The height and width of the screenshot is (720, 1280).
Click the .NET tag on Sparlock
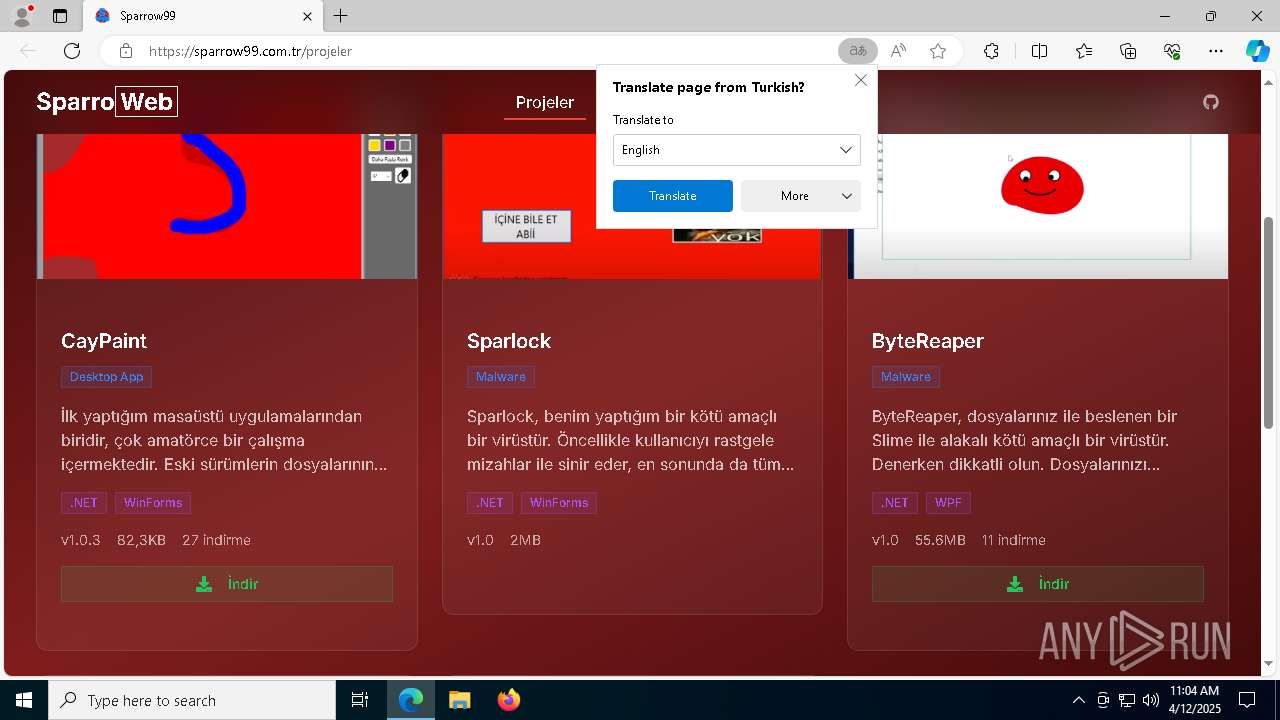[490, 503]
